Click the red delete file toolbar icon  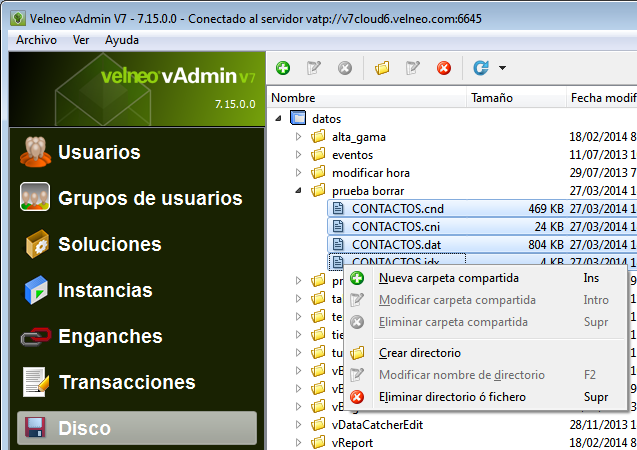[x=444, y=68]
